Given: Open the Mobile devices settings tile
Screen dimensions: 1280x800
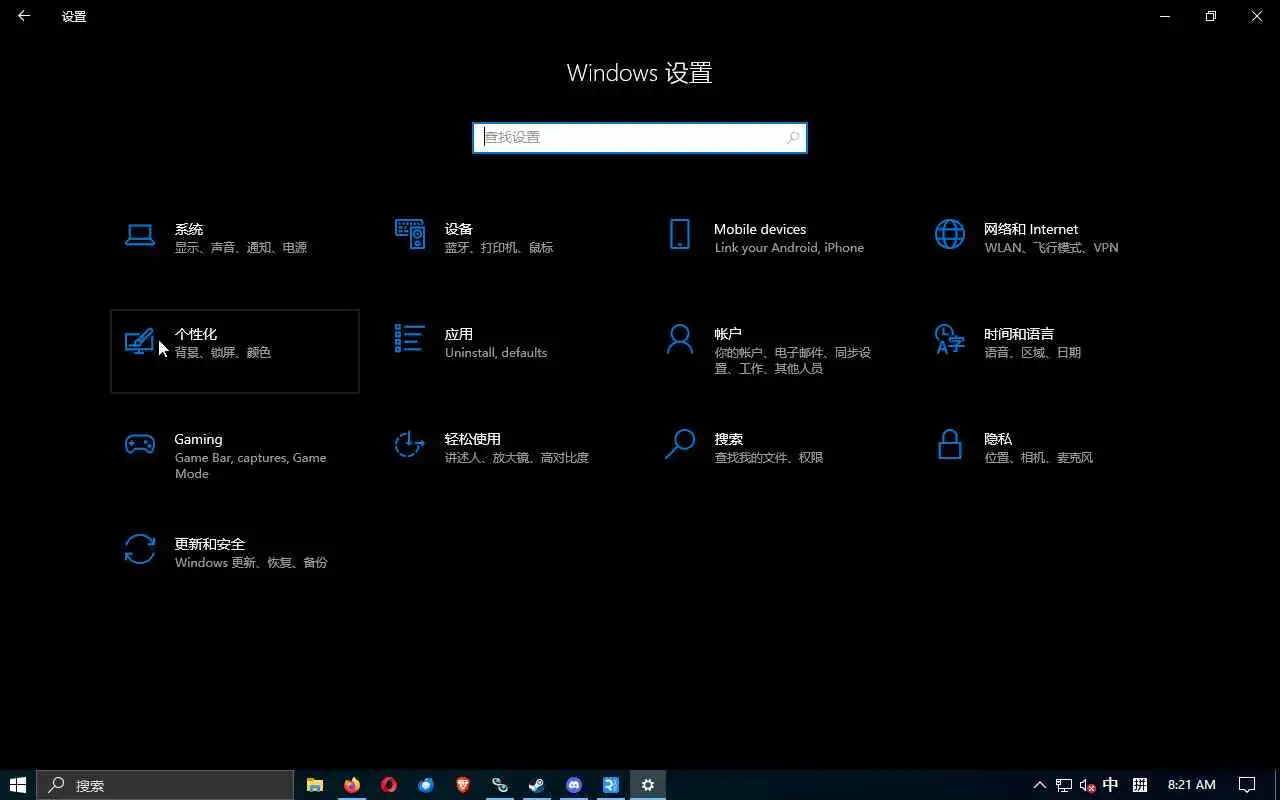Looking at the screenshot, I should tap(774, 246).
